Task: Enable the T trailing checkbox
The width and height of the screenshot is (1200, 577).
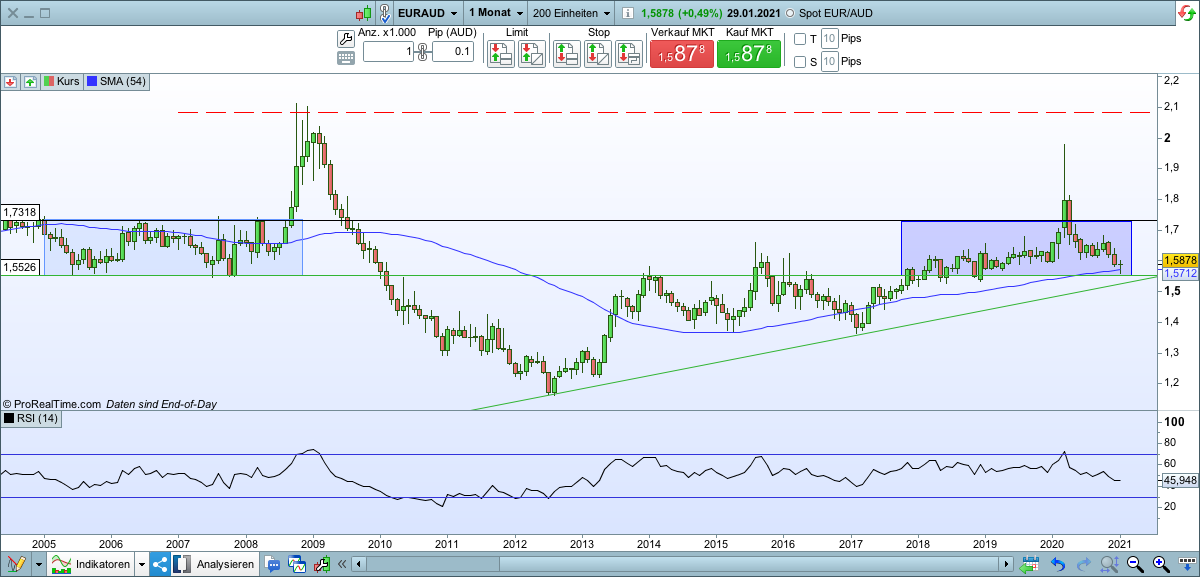Action: coord(798,38)
